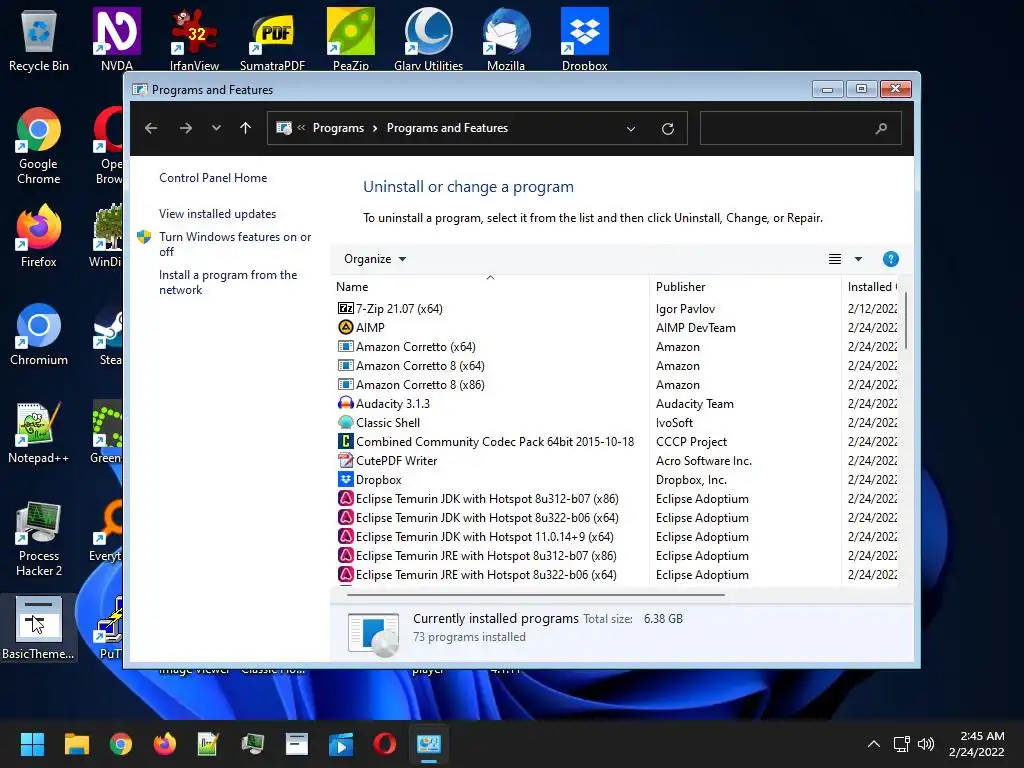Change the view with the view button
Viewport: 1024px width, 768px height.
coord(835,259)
